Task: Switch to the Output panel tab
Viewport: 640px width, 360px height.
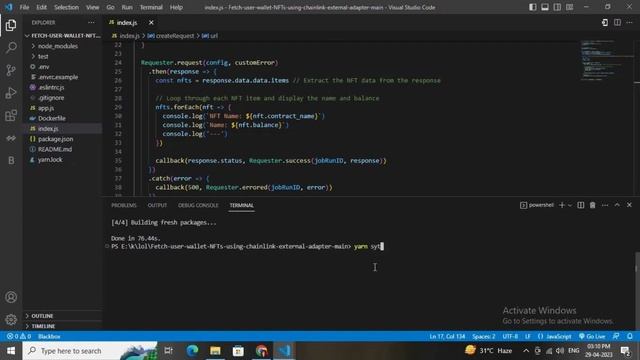Action: click(x=157, y=205)
